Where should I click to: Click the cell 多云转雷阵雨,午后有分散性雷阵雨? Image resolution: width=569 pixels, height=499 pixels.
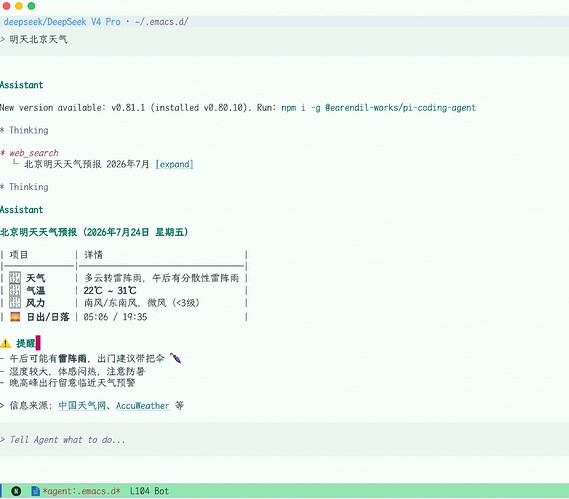click(x=161, y=278)
